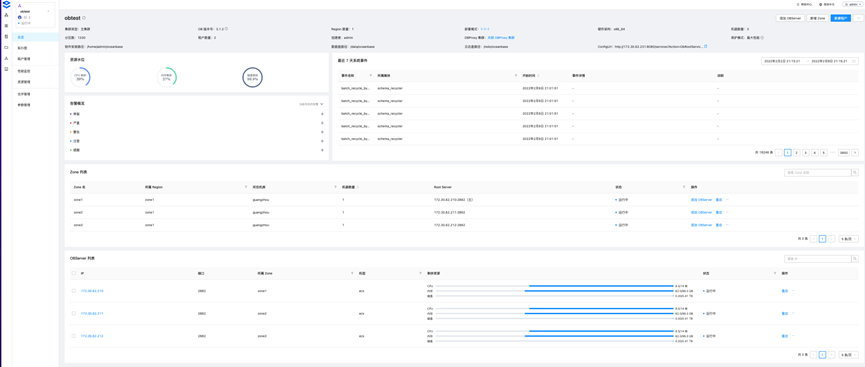The height and width of the screenshot is (367, 865).
Task: Click the language switch icon in the top bar
Action: pyautogui.click(x=821, y=4)
